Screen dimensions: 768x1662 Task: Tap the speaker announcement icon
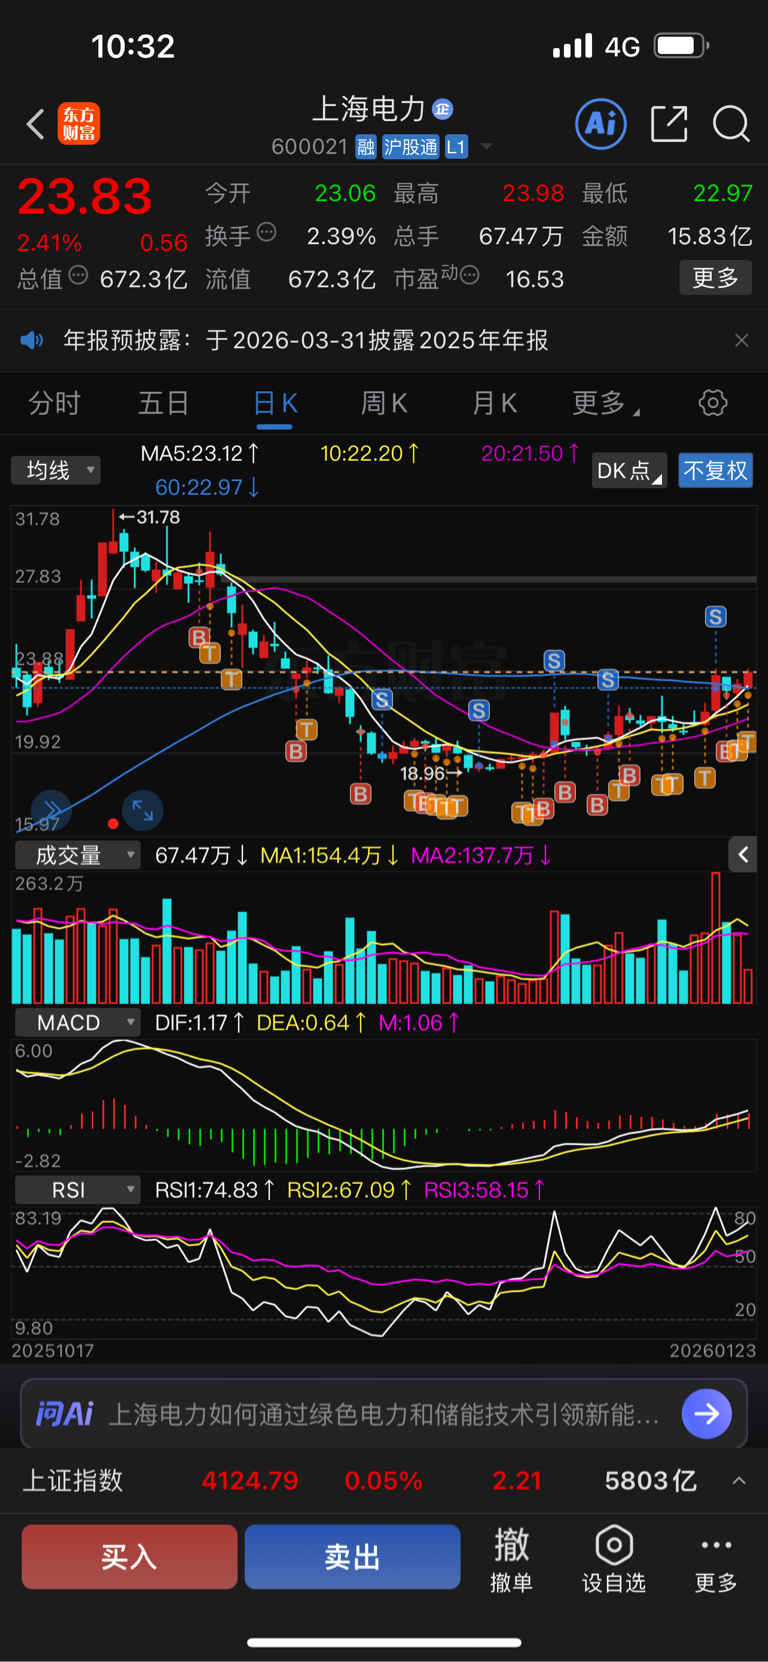point(32,340)
